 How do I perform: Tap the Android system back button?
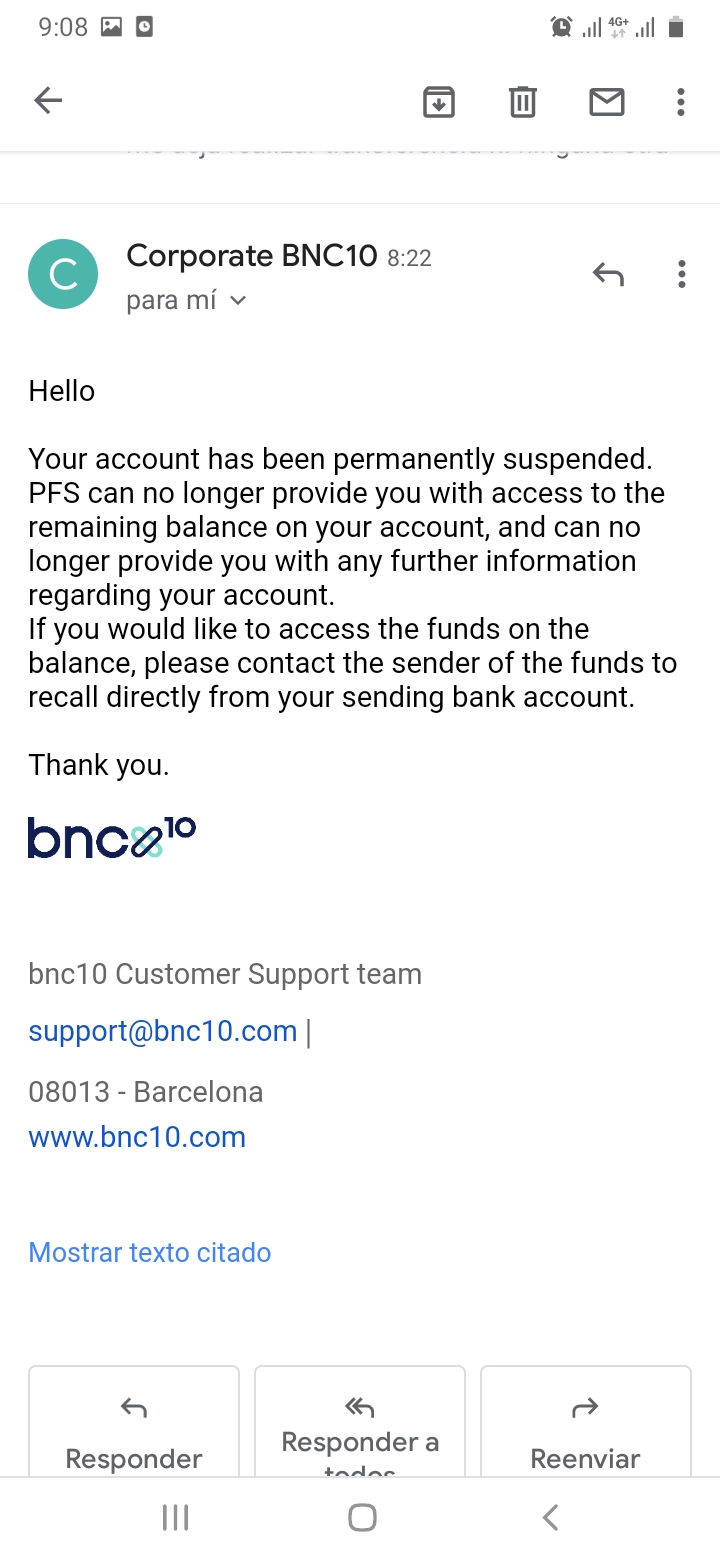[x=549, y=1518]
